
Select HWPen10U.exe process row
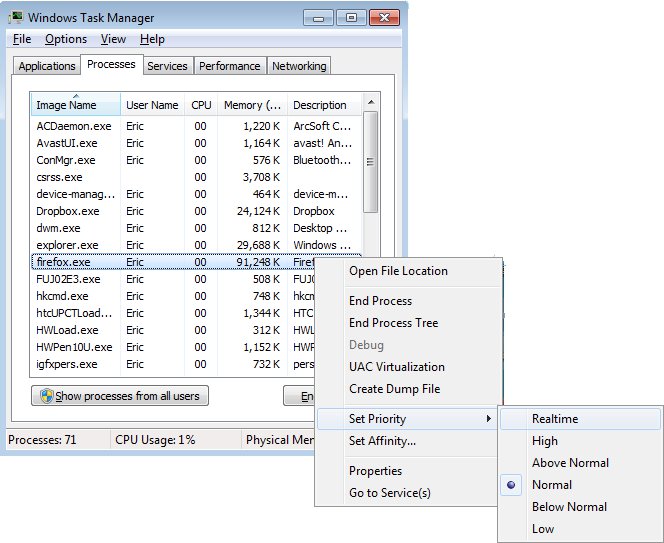173,347
